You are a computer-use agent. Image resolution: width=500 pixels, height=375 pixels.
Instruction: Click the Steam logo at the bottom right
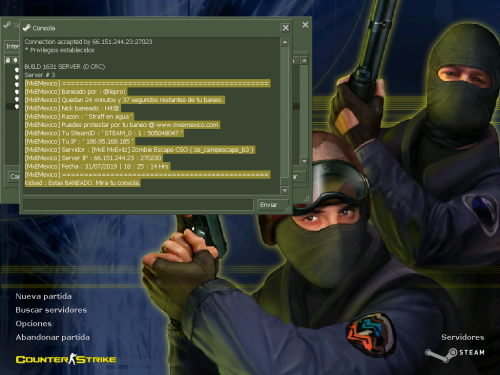[455, 354]
